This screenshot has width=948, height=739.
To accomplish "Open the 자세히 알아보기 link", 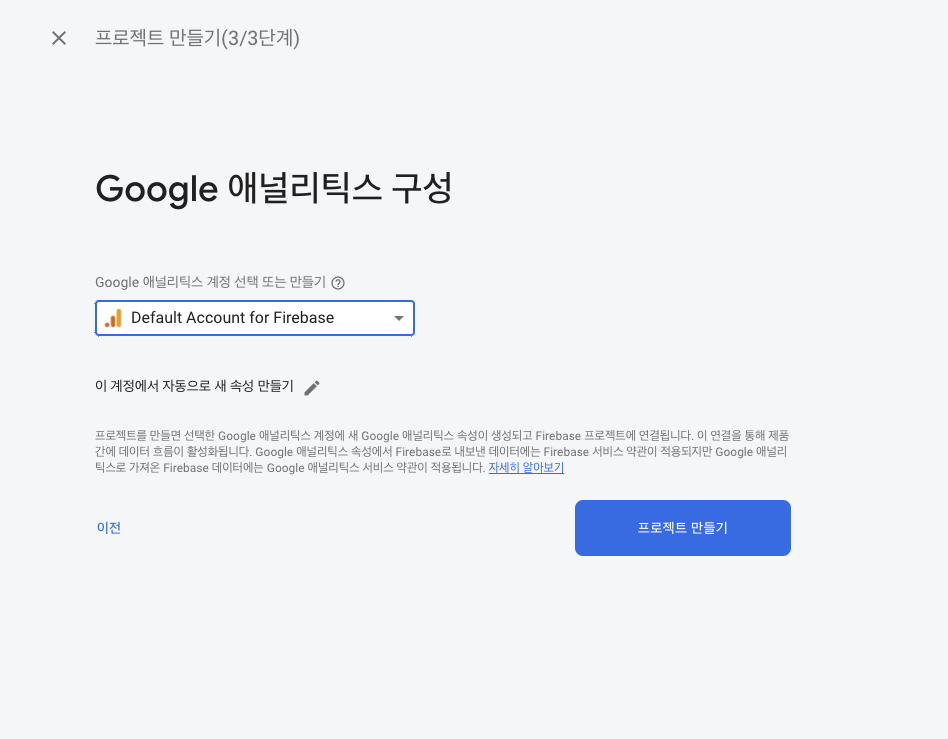I will [x=526, y=467].
